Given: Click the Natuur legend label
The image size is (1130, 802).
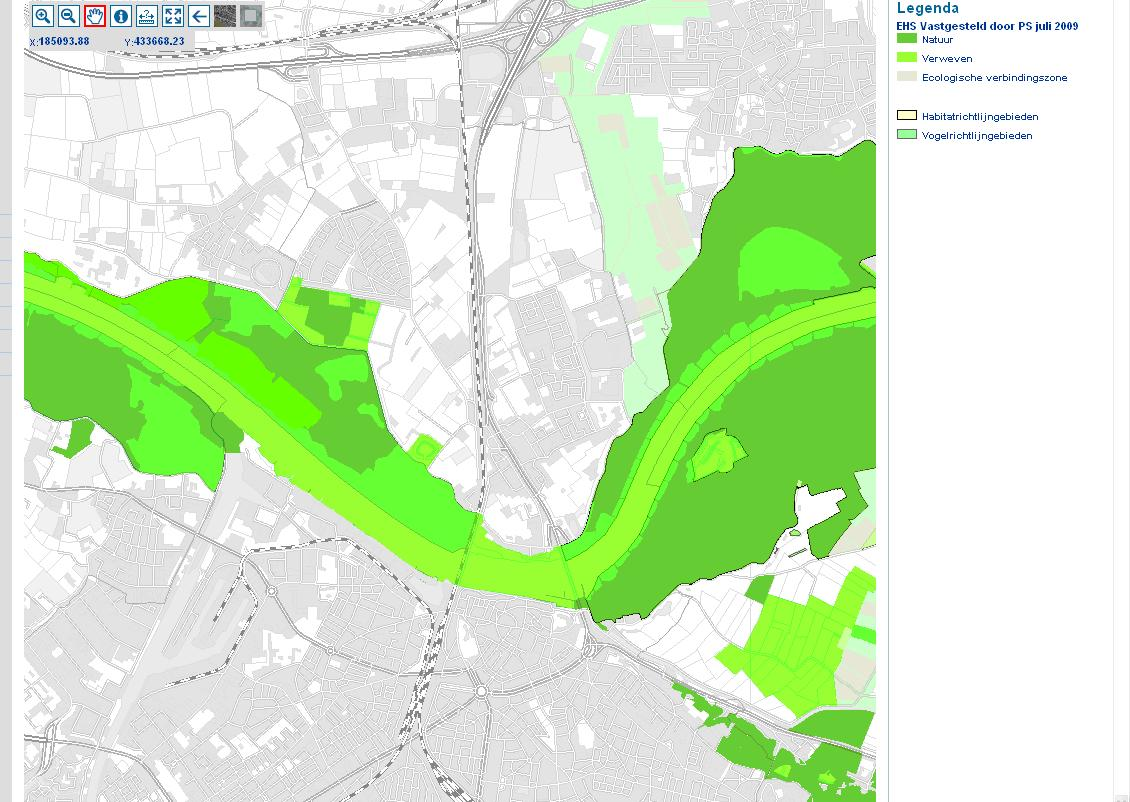Looking at the screenshot, I should (937, 40).
